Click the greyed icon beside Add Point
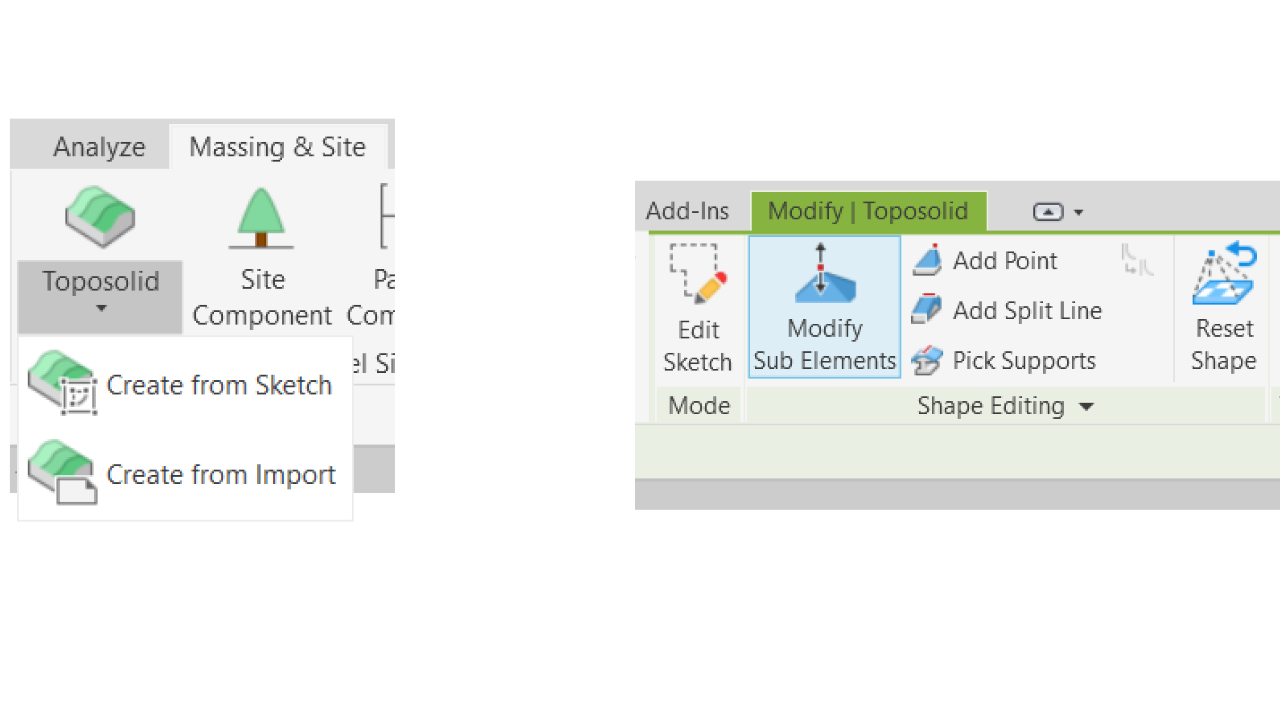Viewport: 1280px width, 720px height. click(1138, 260)
